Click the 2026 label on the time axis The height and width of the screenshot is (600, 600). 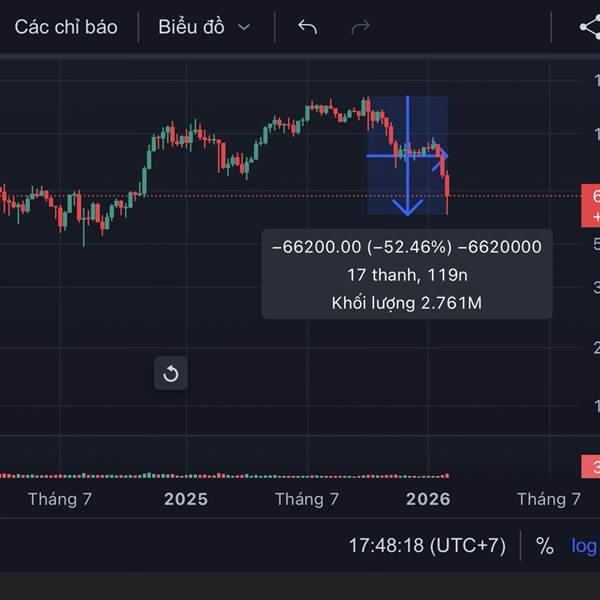pyautogui.click(x=427, y=499)
